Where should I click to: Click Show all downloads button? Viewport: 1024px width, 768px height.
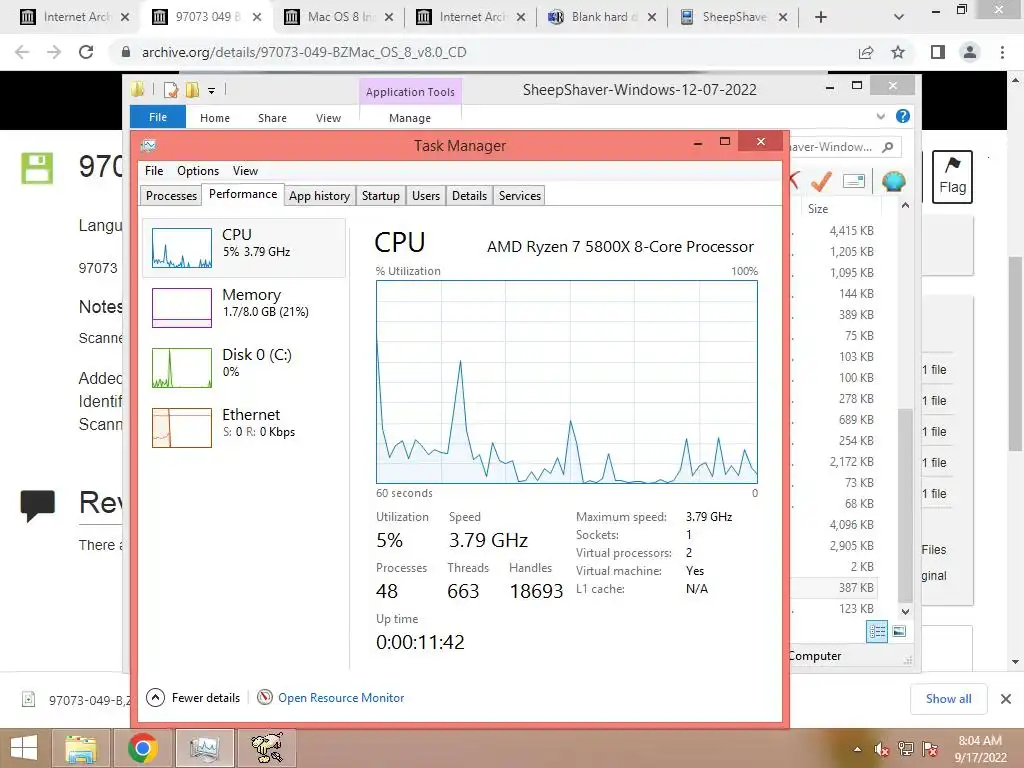(948, 699)
